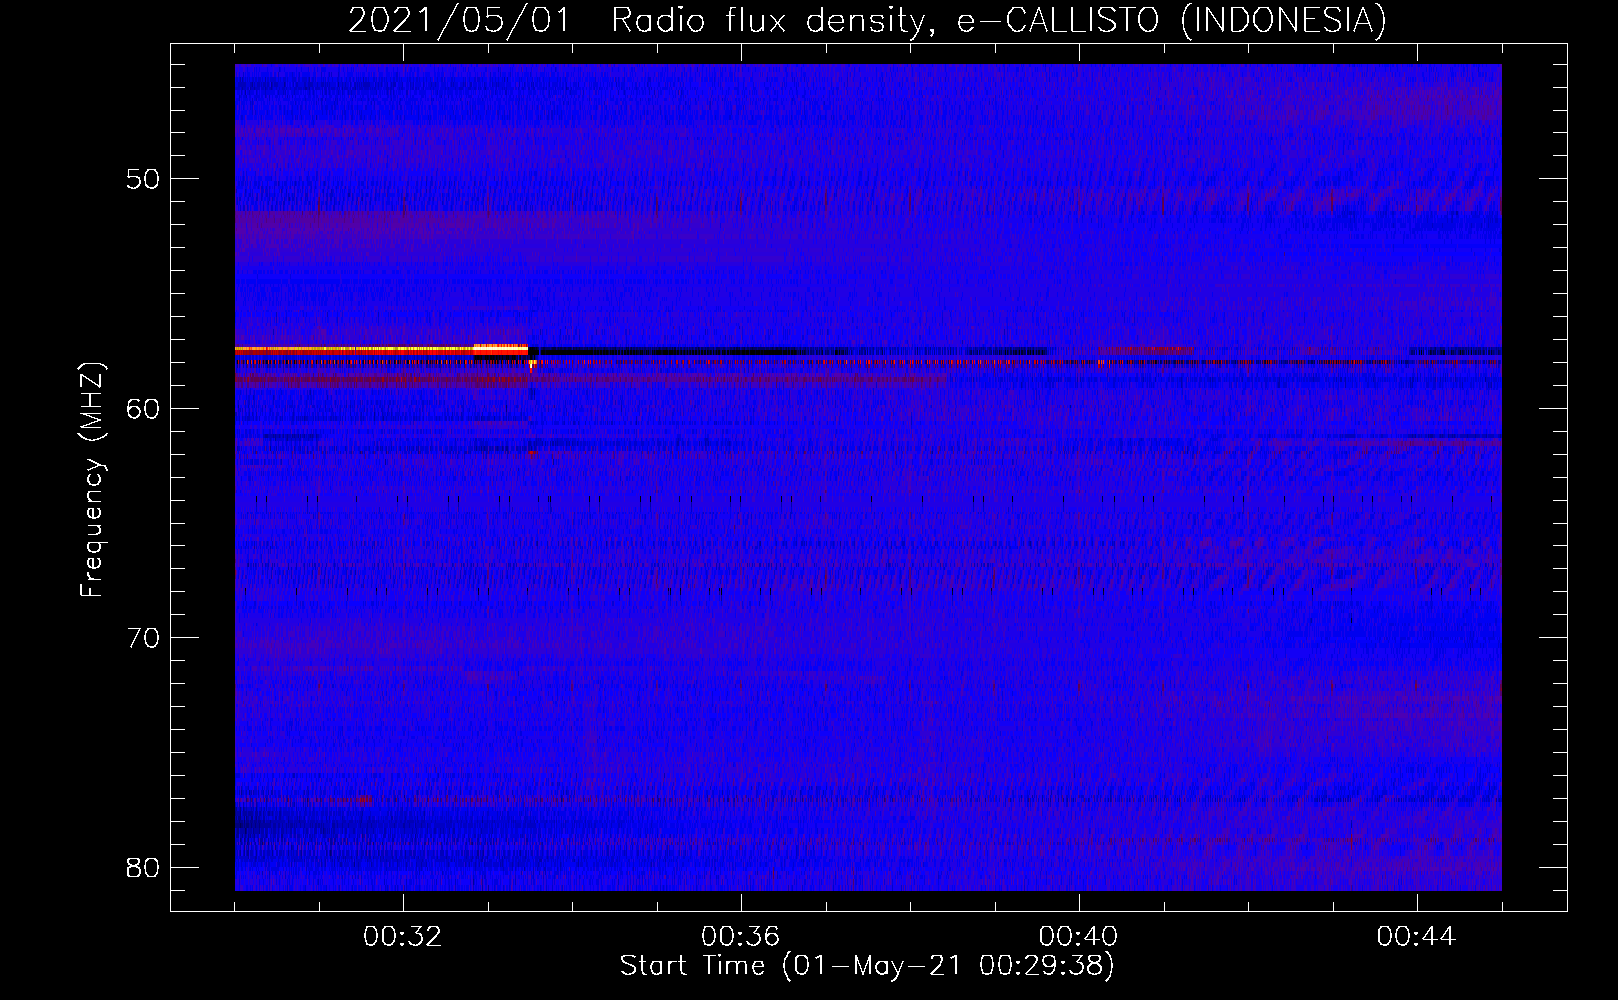Viewport: 1618px width, 1000px height.
Task: Click the 'Start Time (01-May-21 00:29:38)' label
Action: point(866,966)
